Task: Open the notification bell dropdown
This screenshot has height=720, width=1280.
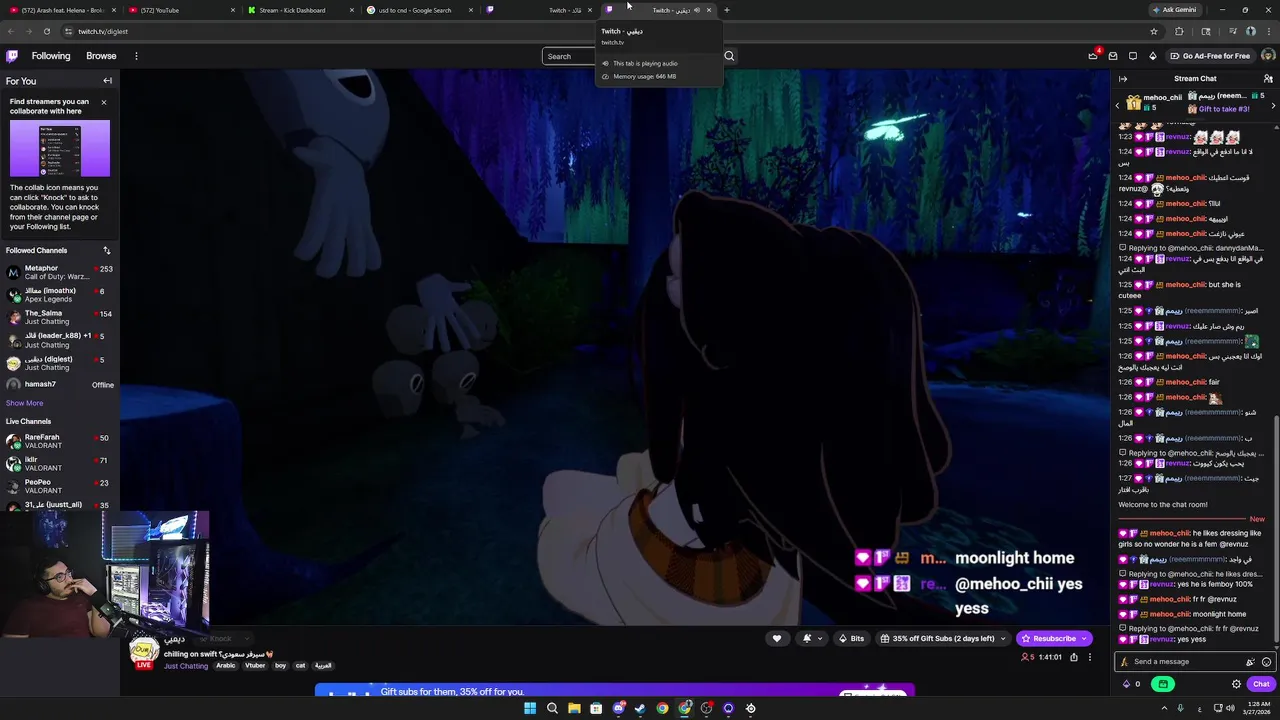Action: [x=812, y=638]
